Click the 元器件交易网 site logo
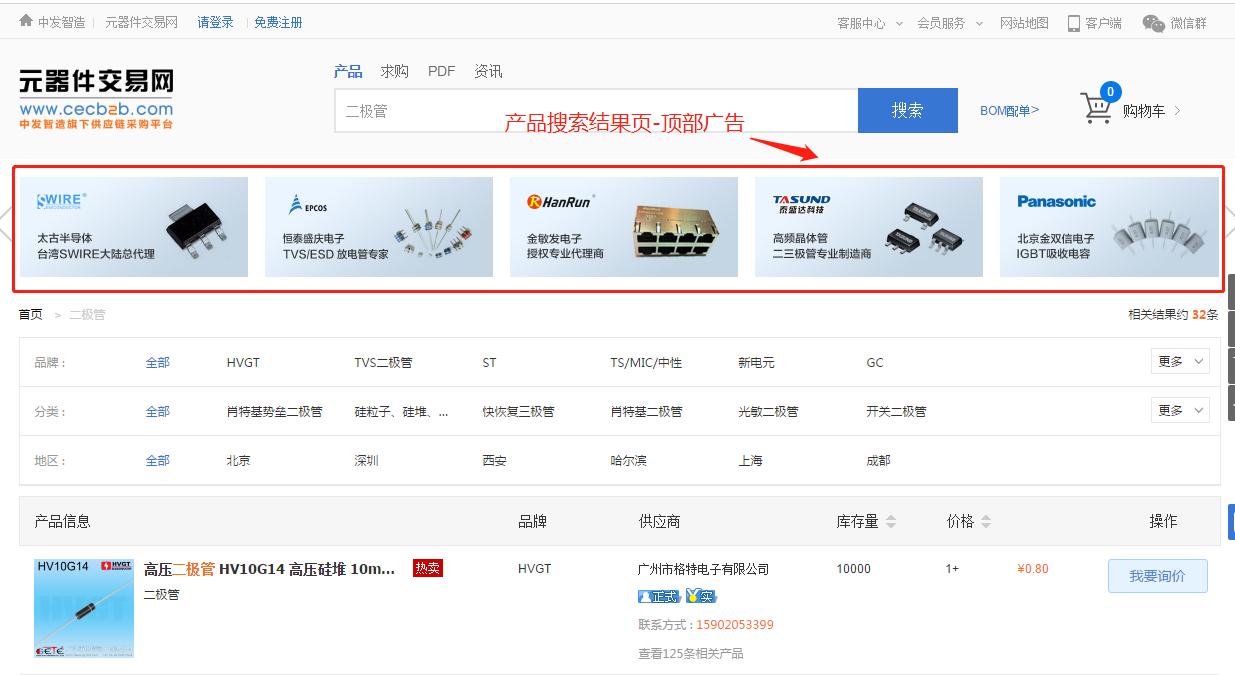This screenshot has width=1235, height=675. tap(96, 98)
